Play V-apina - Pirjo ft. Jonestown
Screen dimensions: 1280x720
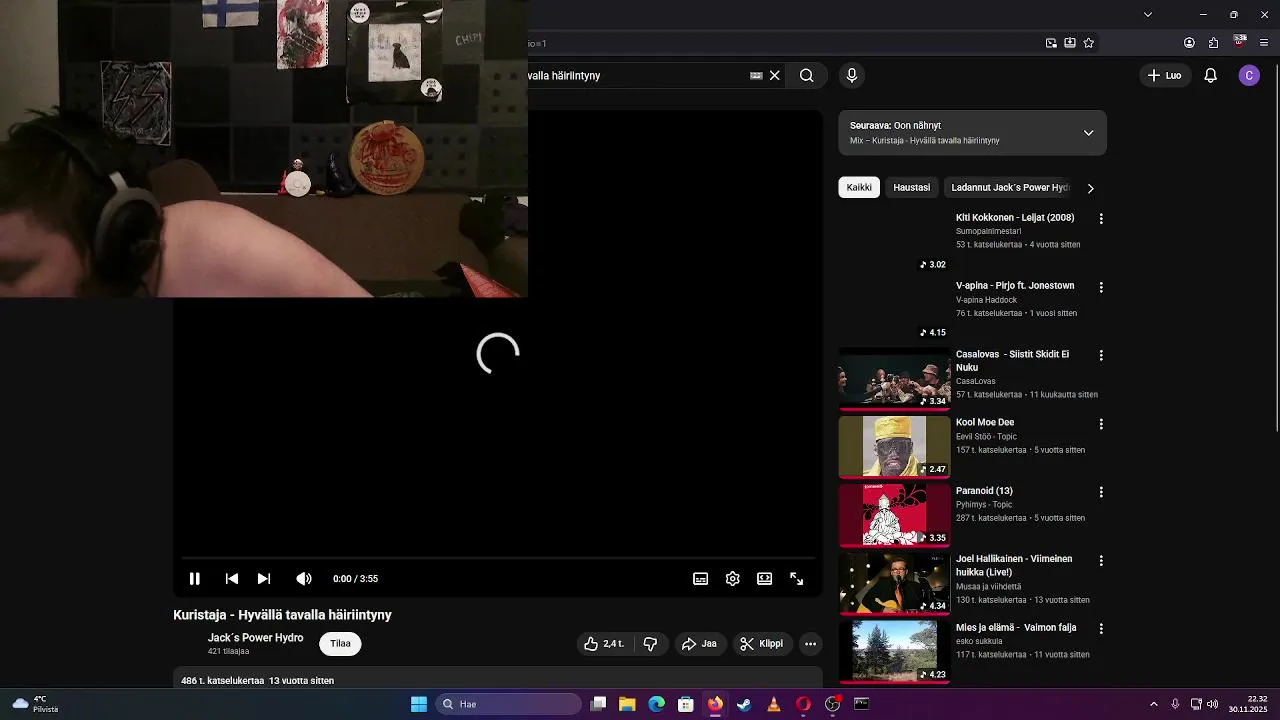(1015, 286)
